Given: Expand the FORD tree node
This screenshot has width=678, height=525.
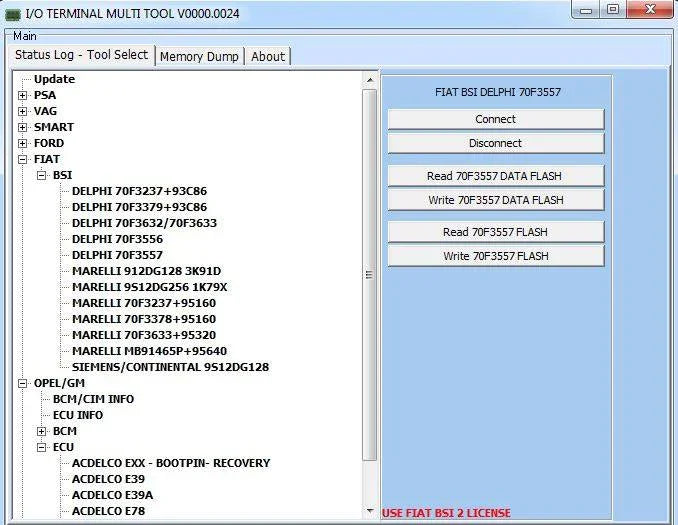Looking at the screenshot, I should tap(23, 143).
